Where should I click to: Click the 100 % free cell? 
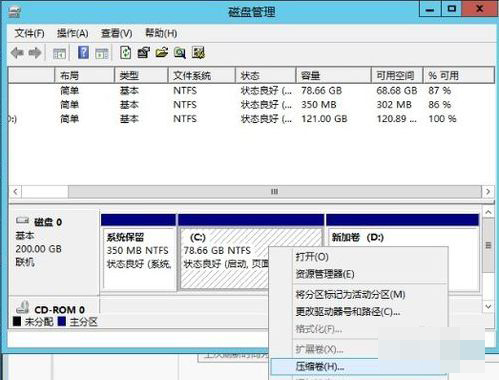(x=442, y=119)
